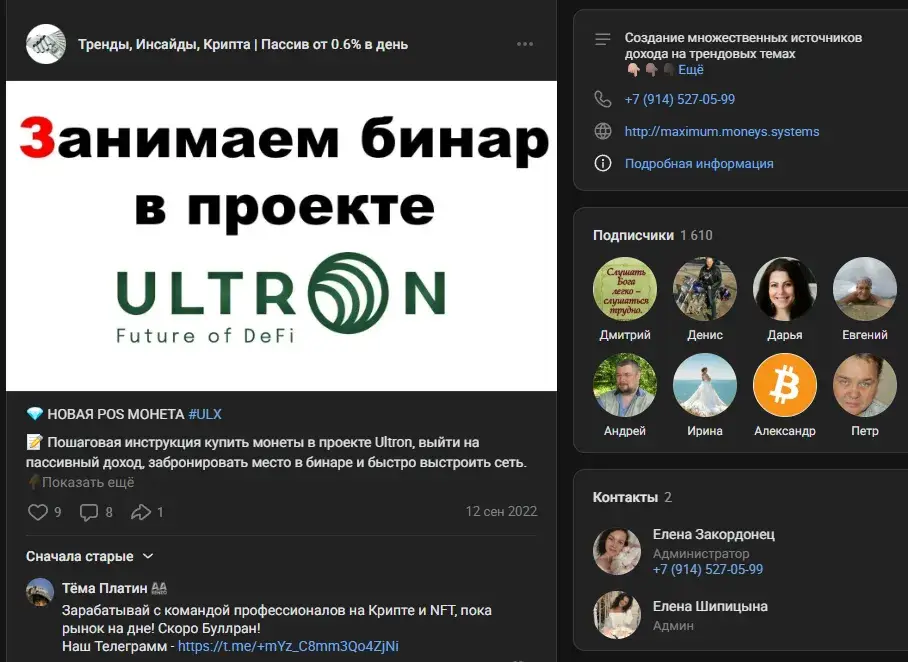908x662 pixels.
Task: Open the Telegram link t.me/+mYz_C8mm3Qo4ZjNi
Action: coord(288,646)
